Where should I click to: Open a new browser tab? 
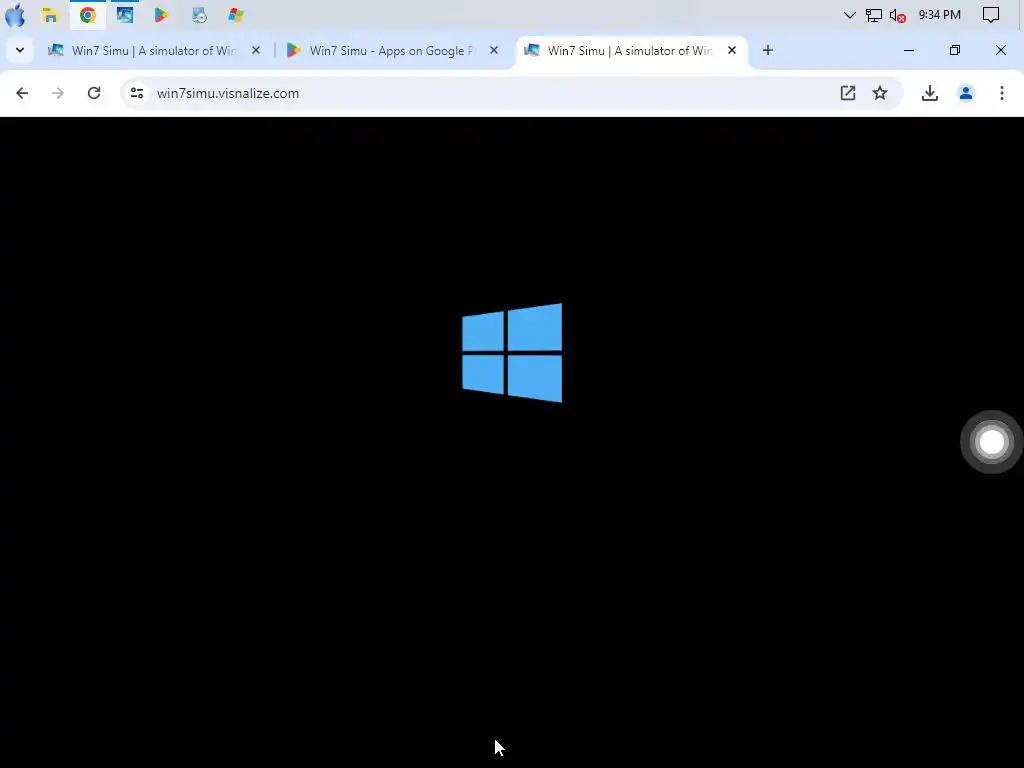pos(768,50)
